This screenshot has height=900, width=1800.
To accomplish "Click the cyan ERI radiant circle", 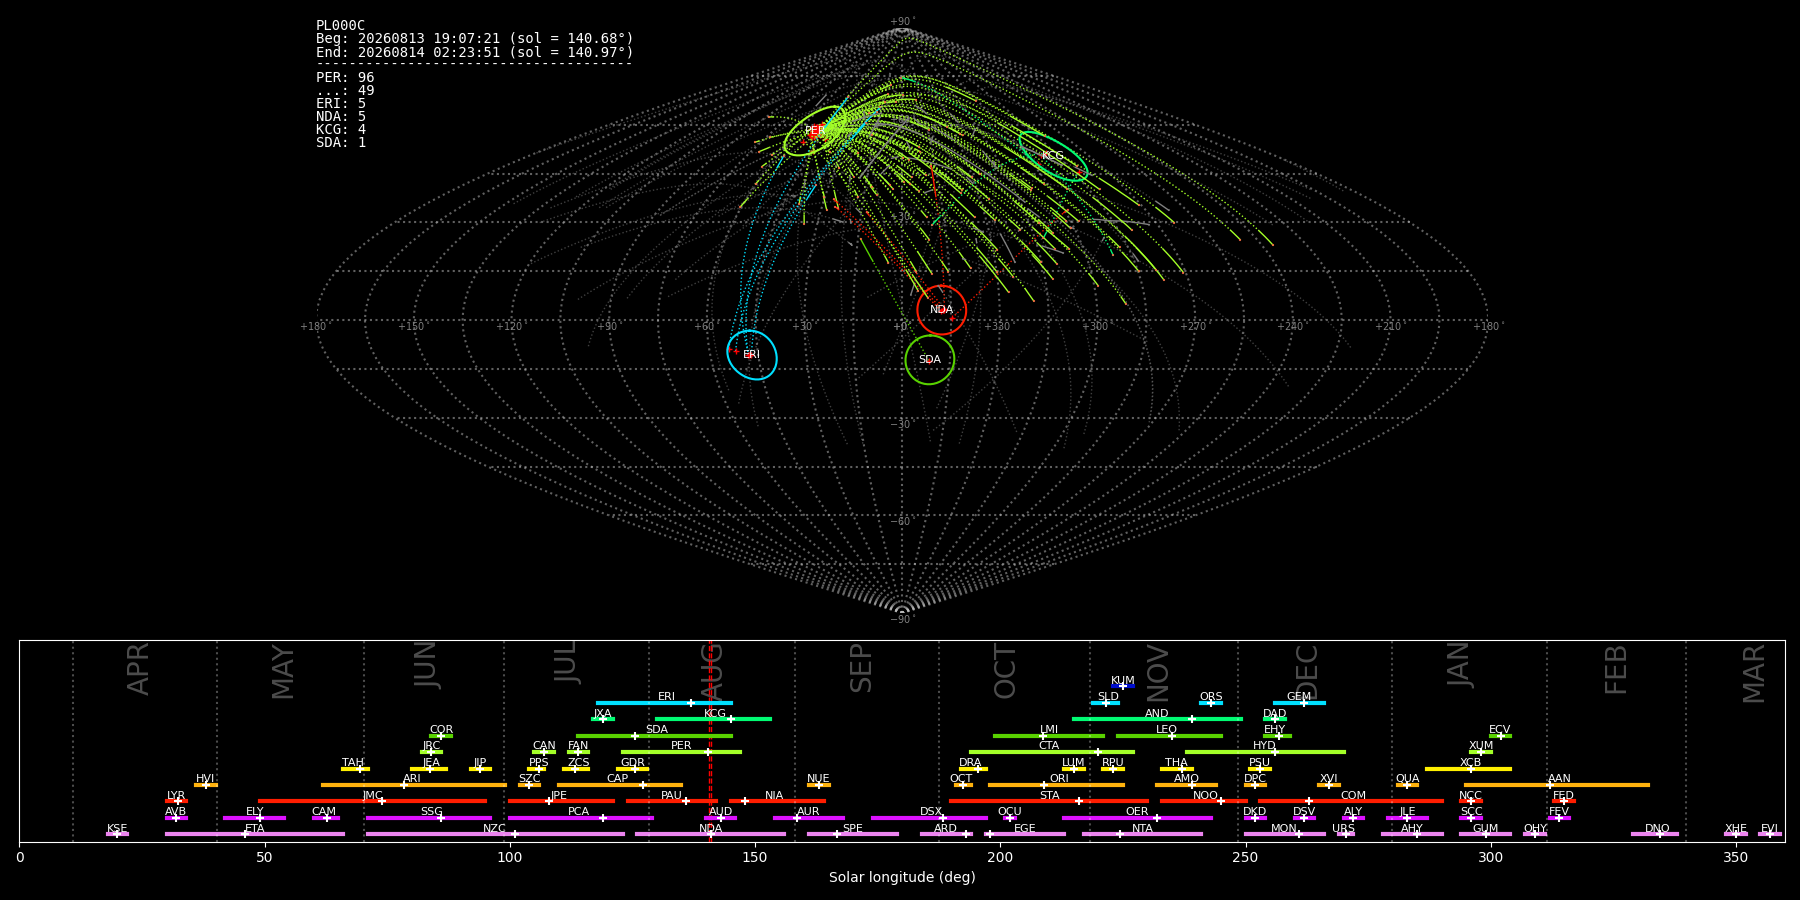I will [x=752, y=355].
